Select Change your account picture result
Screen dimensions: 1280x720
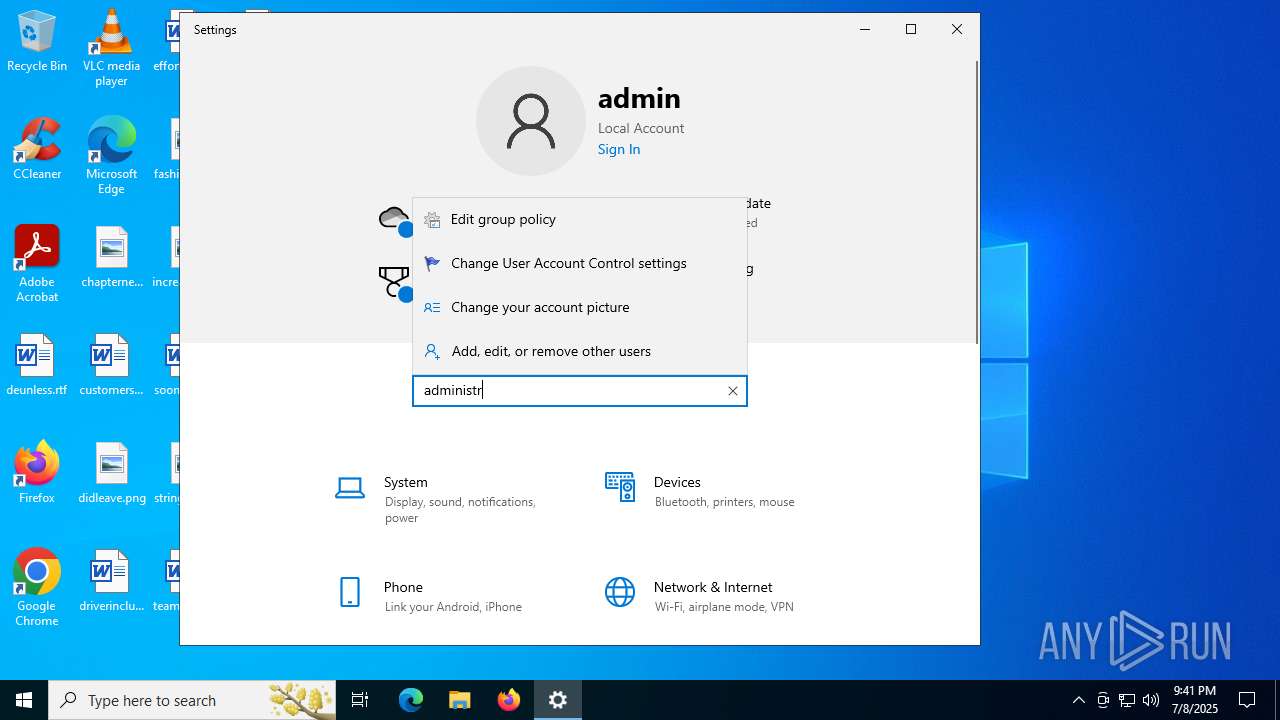tap(540, 307)
